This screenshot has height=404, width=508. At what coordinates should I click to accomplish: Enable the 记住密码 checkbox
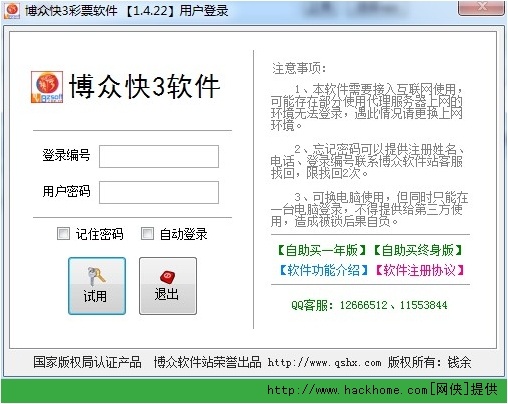point(63,234)
